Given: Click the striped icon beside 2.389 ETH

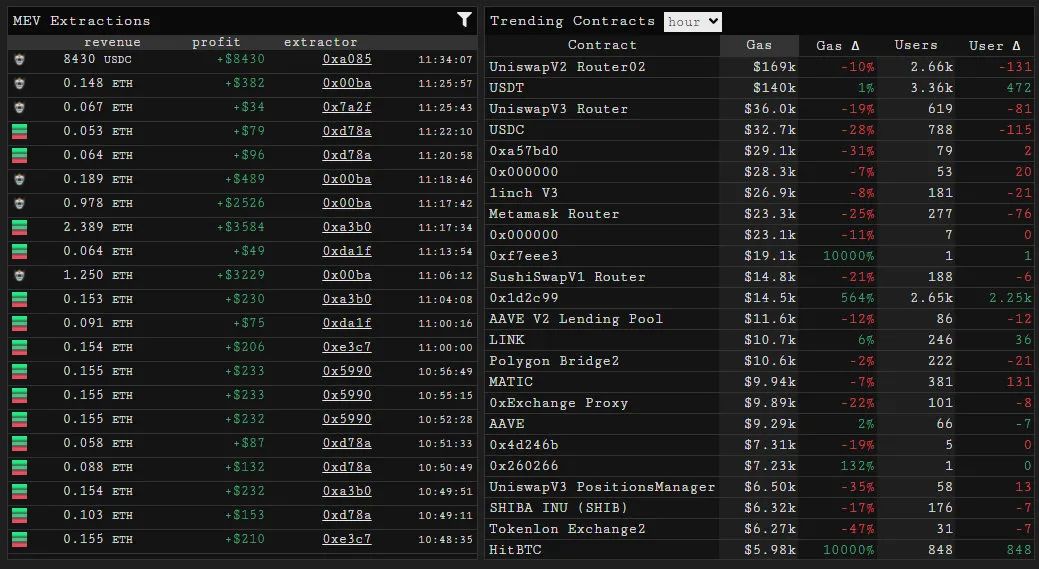Looking at the screenshot, I should [x=19, y=227].
